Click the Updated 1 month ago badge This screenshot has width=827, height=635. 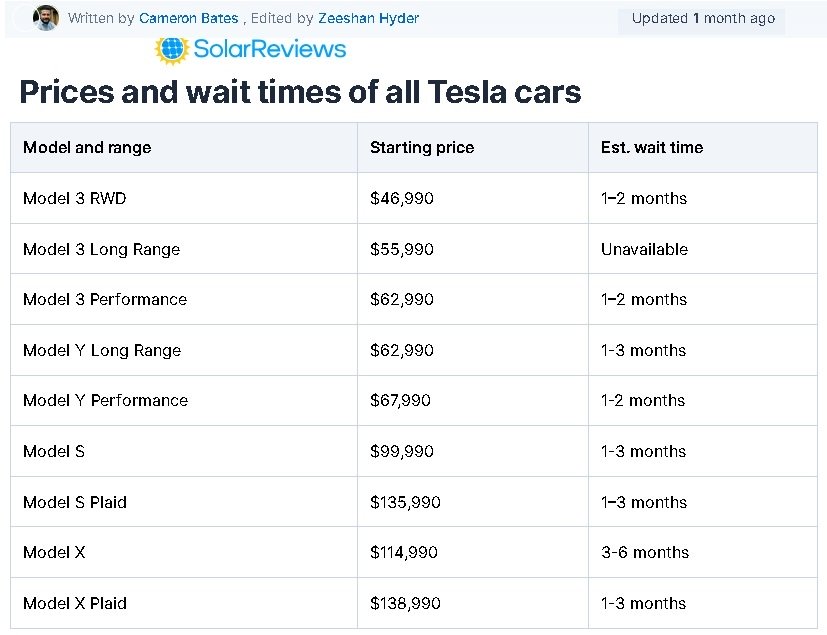coord(703,19)
